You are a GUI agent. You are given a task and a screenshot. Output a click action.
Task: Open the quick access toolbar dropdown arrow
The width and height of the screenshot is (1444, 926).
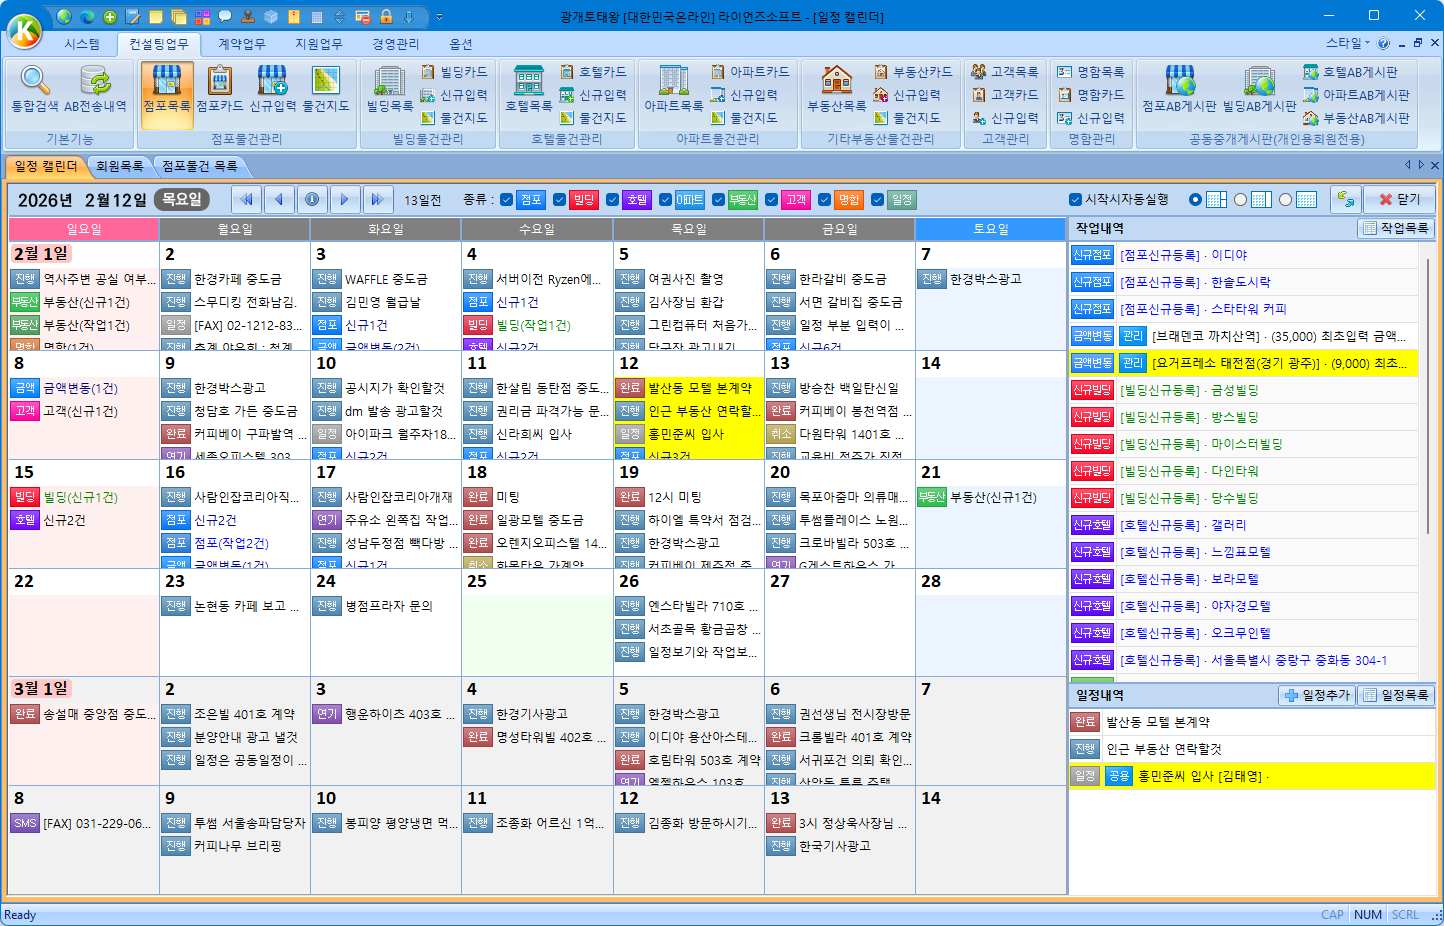[x=439, y=17]
